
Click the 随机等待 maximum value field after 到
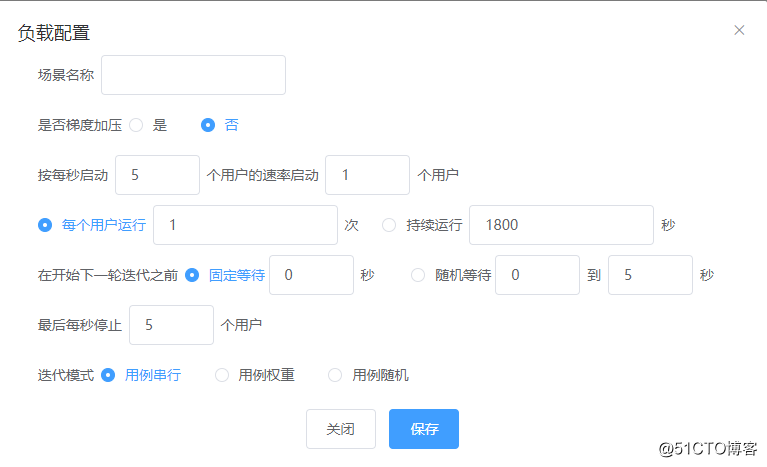[651, 275]
